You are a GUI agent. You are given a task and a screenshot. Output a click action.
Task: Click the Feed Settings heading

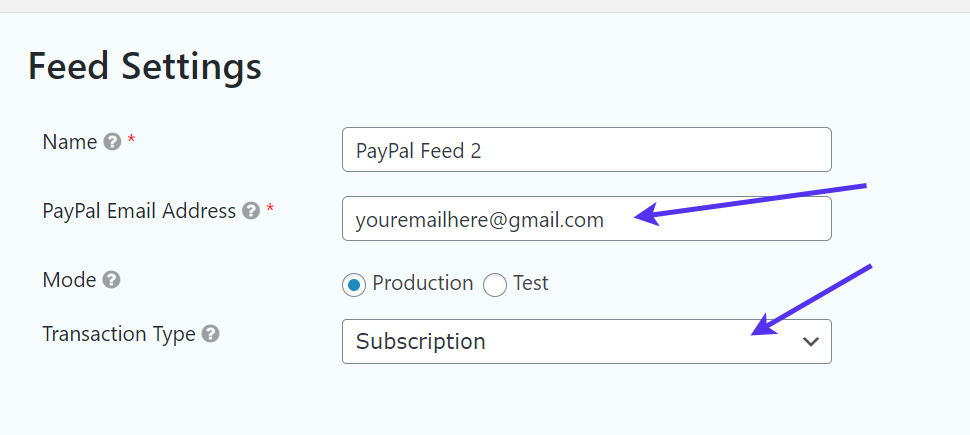(x=145, y=67)
